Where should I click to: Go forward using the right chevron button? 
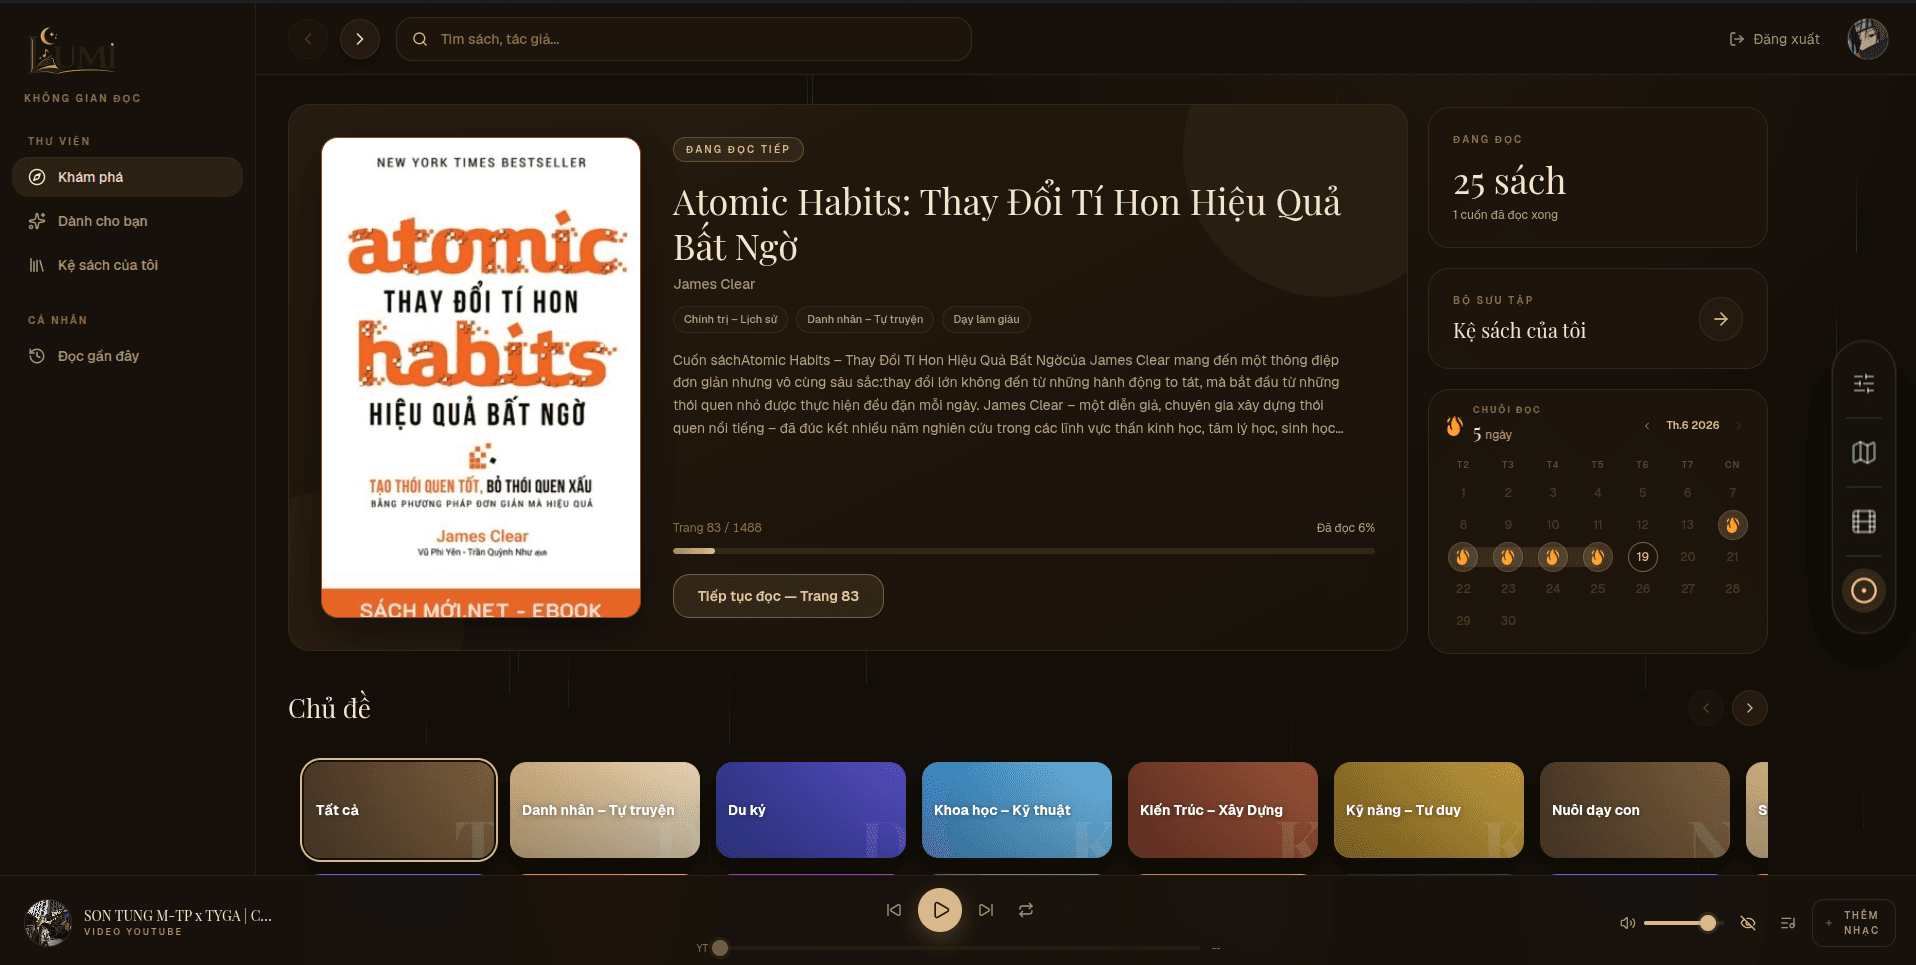[360, 39]
